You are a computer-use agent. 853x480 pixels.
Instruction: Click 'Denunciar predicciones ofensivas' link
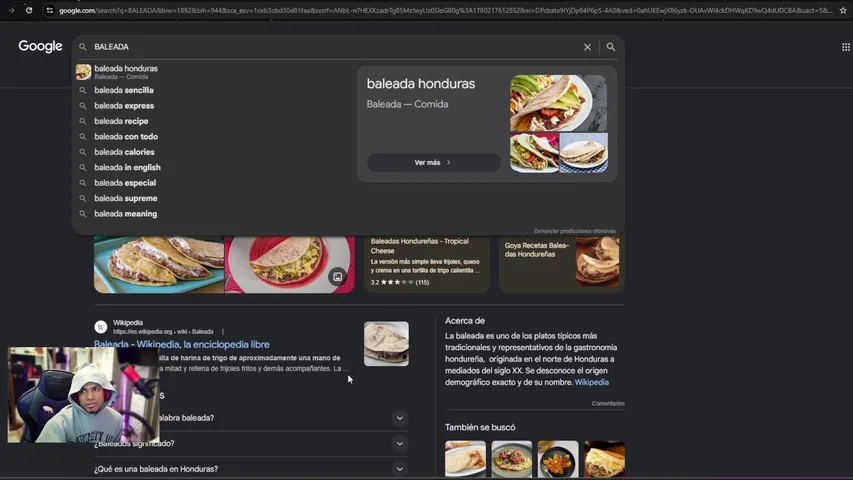click(574, 231)
